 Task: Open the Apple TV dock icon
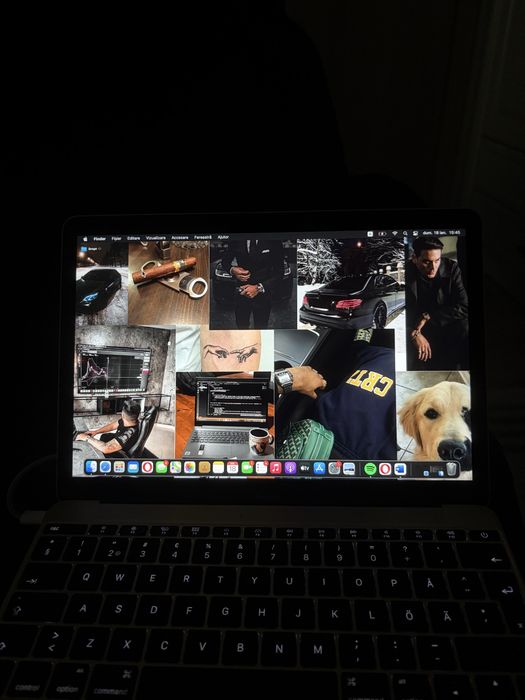305,468
